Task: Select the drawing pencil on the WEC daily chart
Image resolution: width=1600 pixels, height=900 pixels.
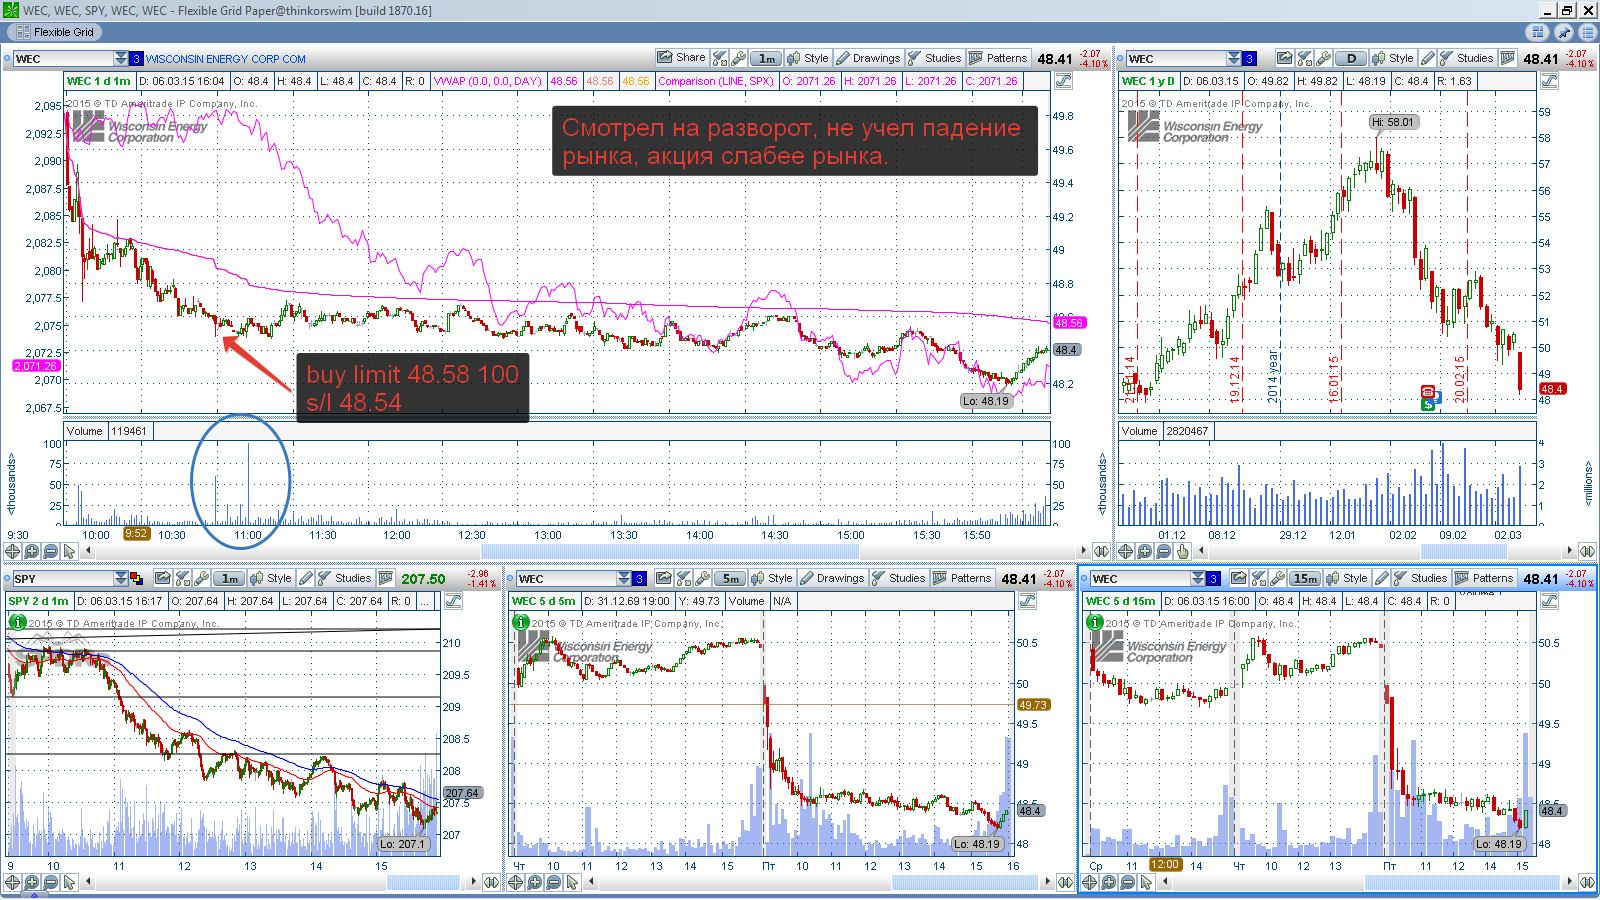Action: point(1428,58)
